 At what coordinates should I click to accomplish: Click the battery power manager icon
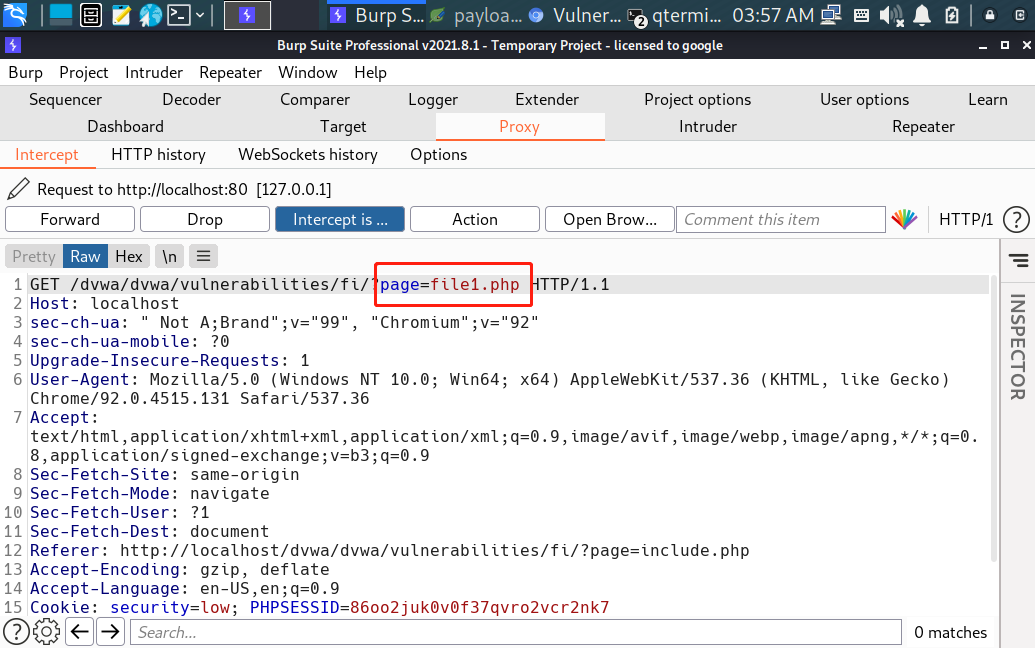coord(952,15)
